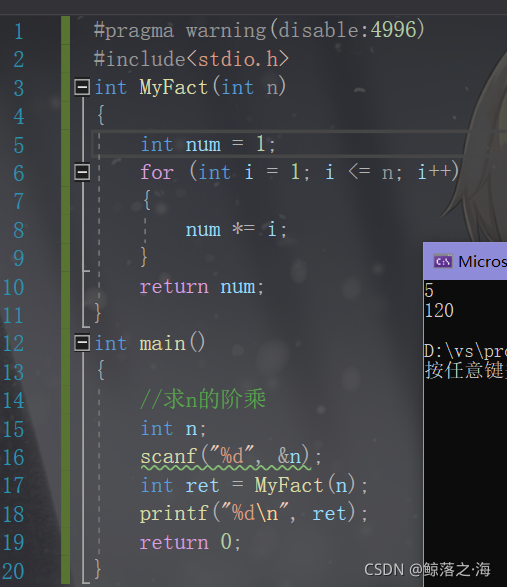Click the 'main' function name
Viewport: 507px width, 587px height.
point(162,343)
